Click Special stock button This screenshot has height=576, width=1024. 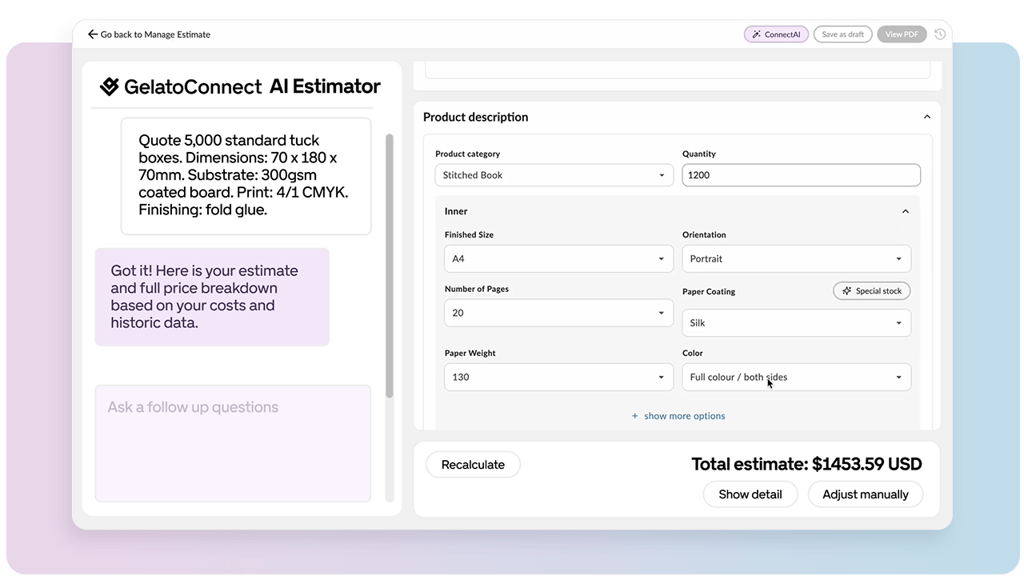[872, 291]
